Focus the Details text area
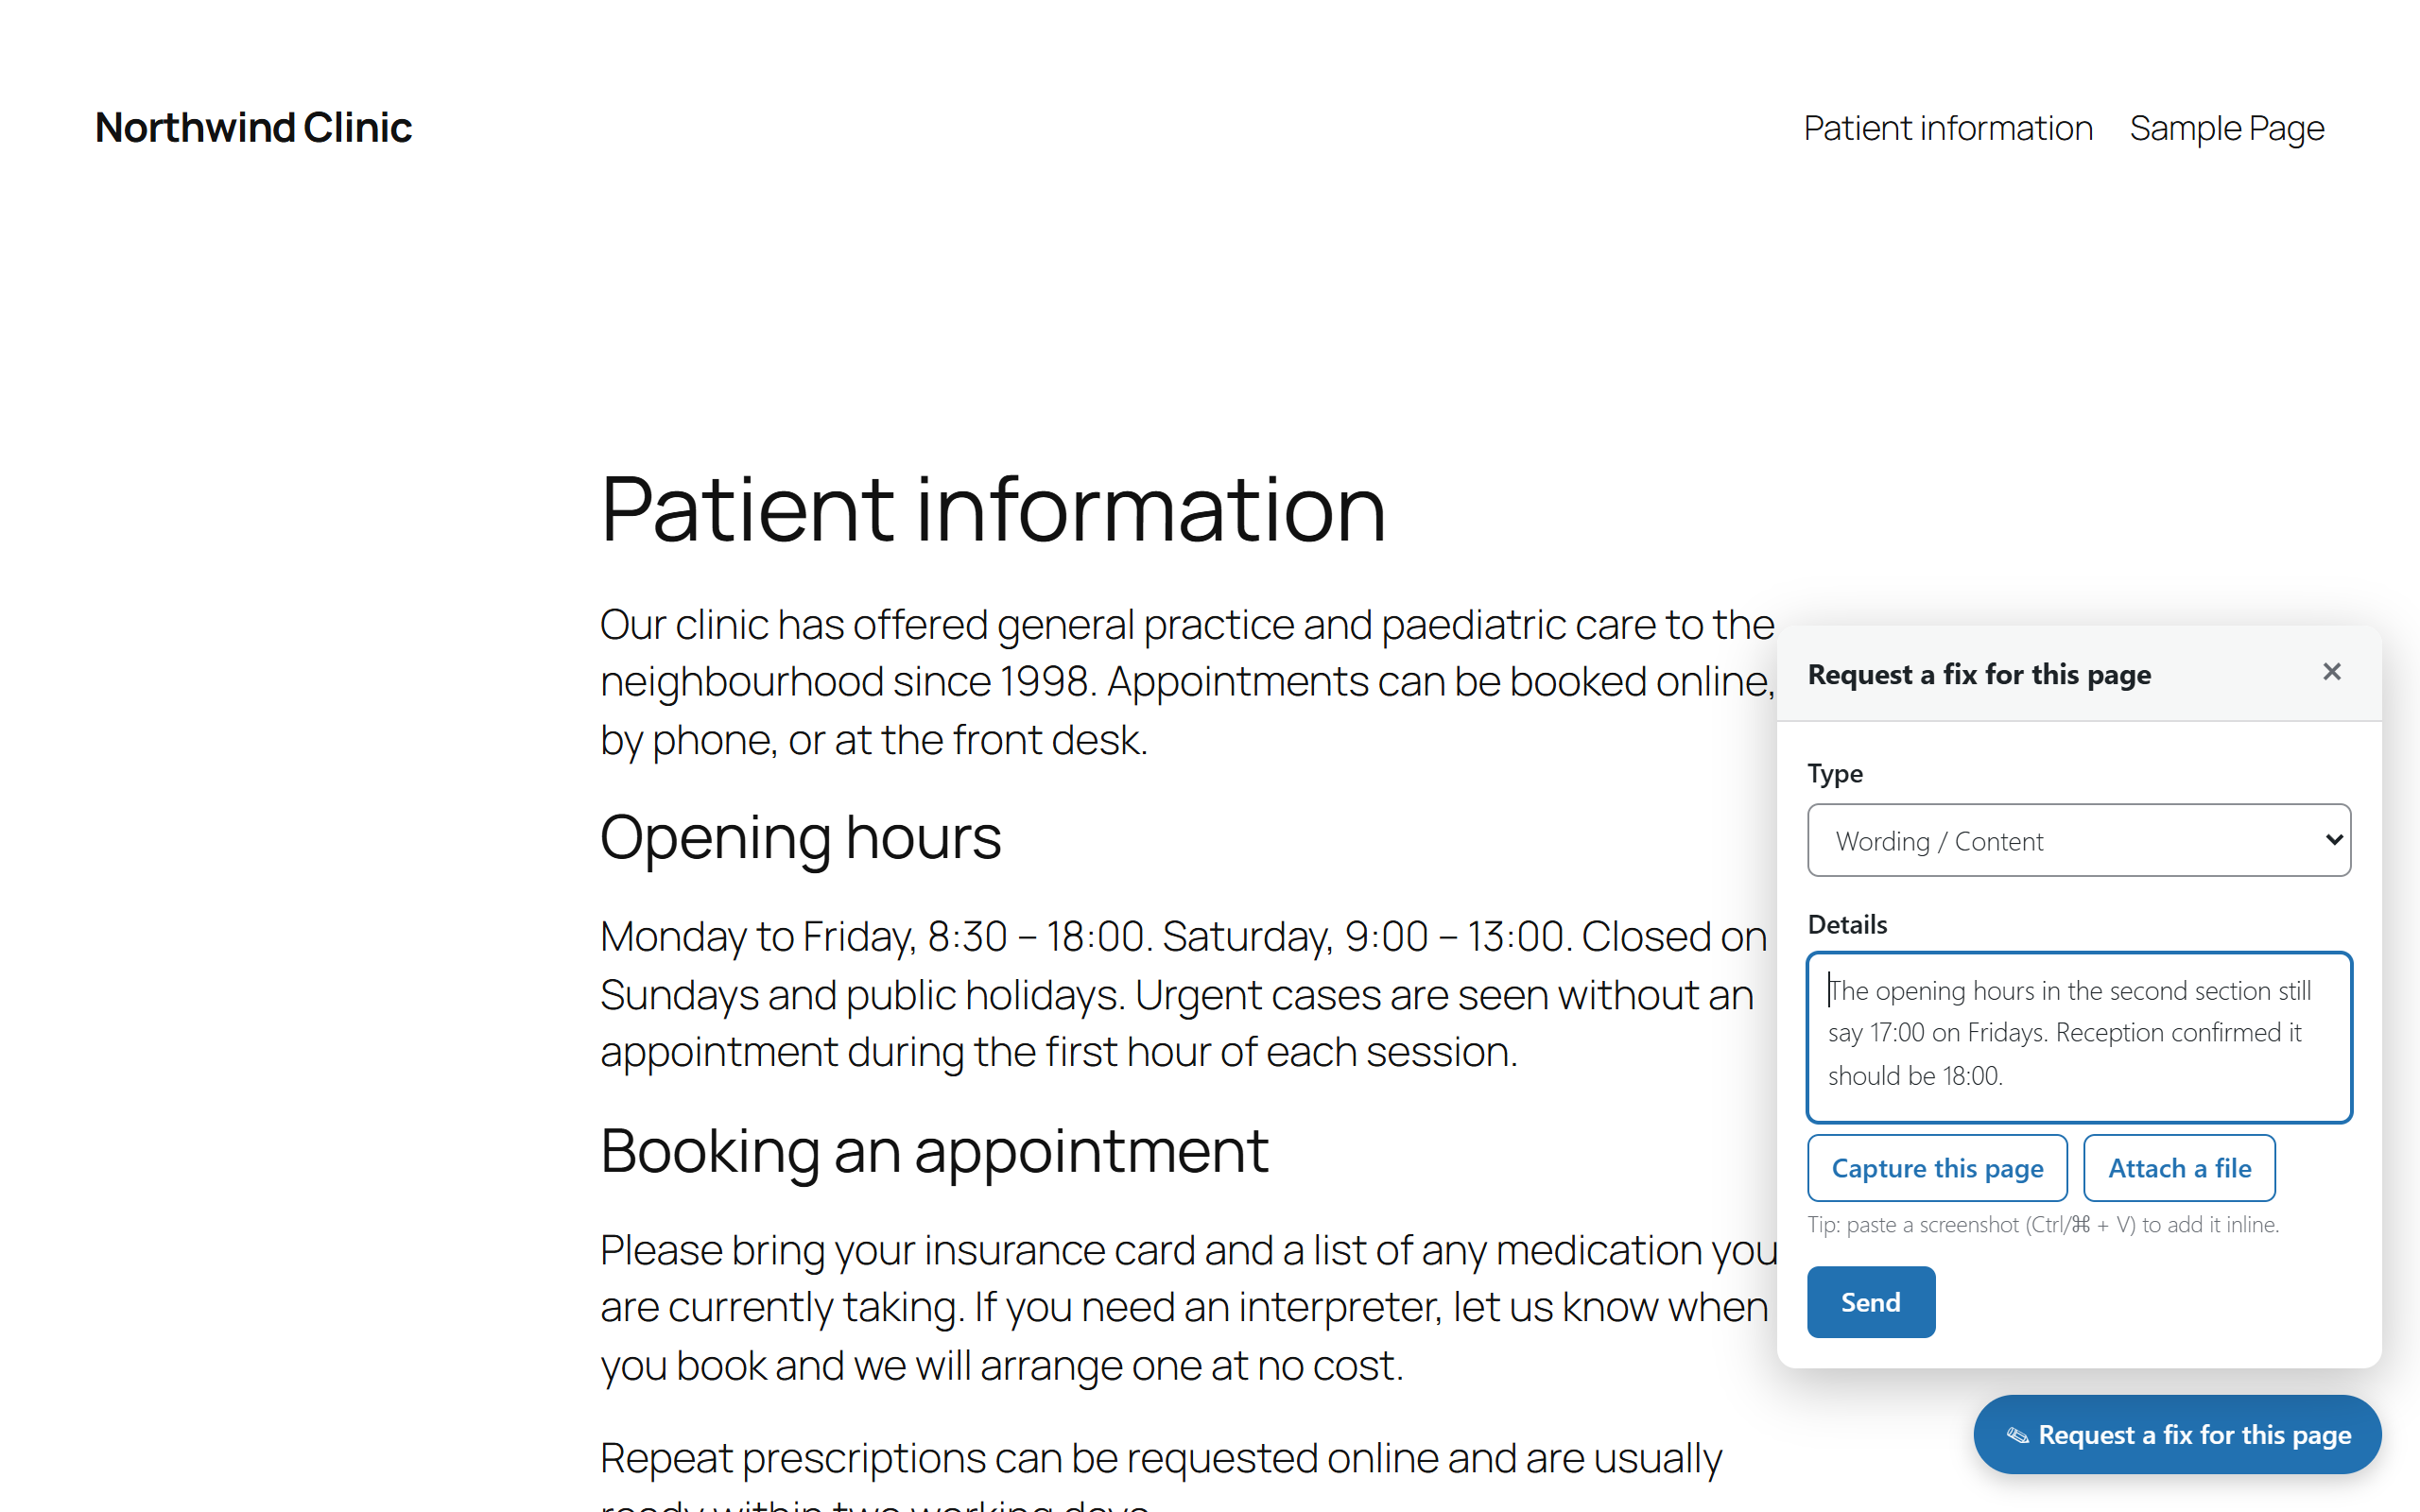 (2078, 1037)
